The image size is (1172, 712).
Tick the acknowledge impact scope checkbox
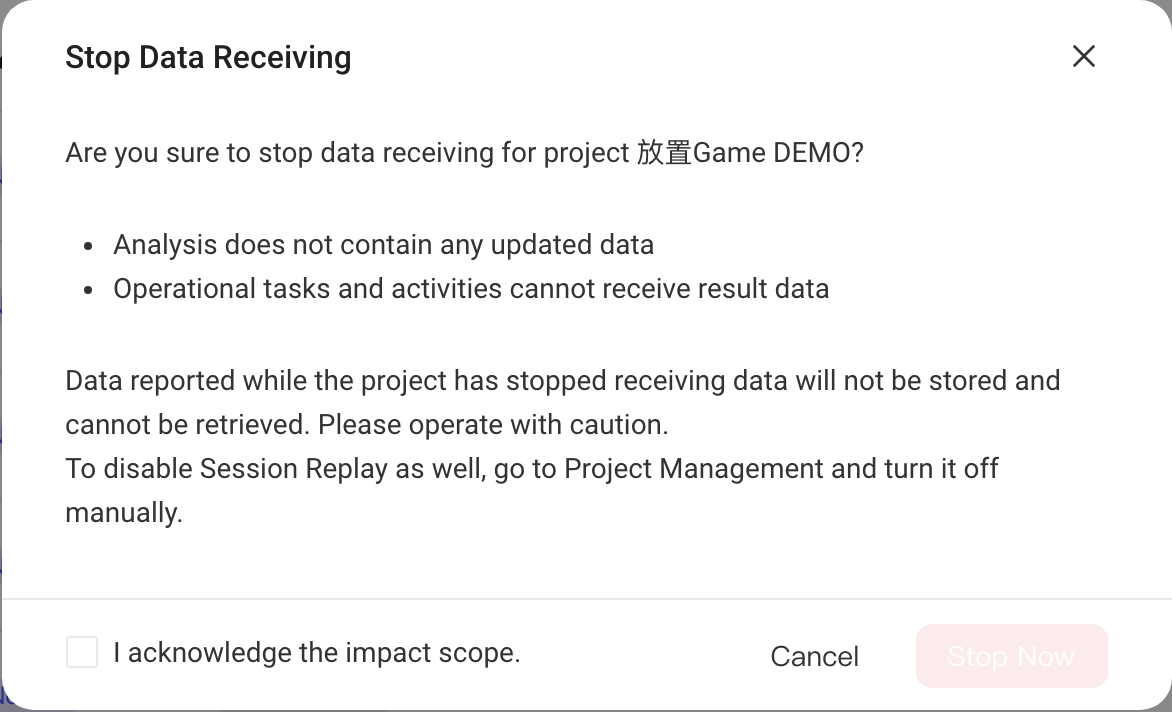pyautogui.click(x=81, y=652)
